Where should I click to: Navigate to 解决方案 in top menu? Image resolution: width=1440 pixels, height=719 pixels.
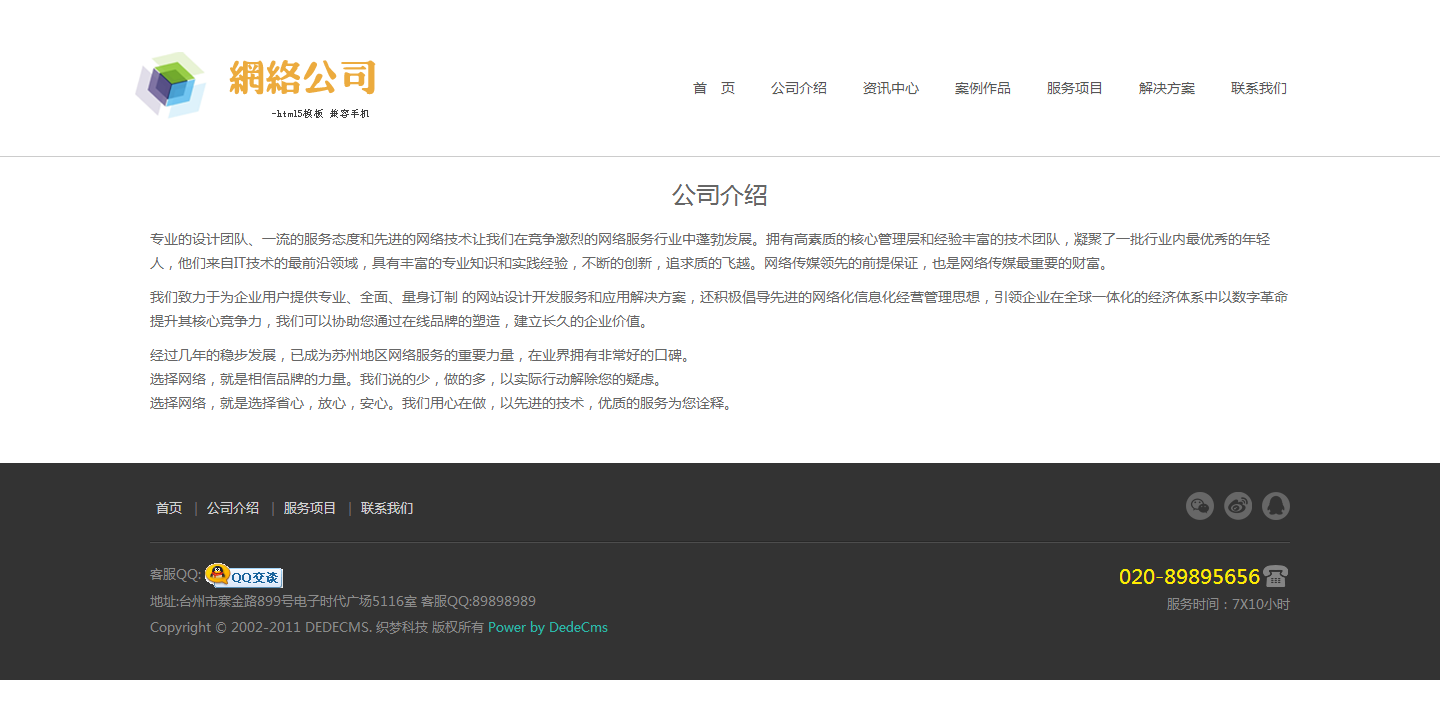click(1166, 88)
